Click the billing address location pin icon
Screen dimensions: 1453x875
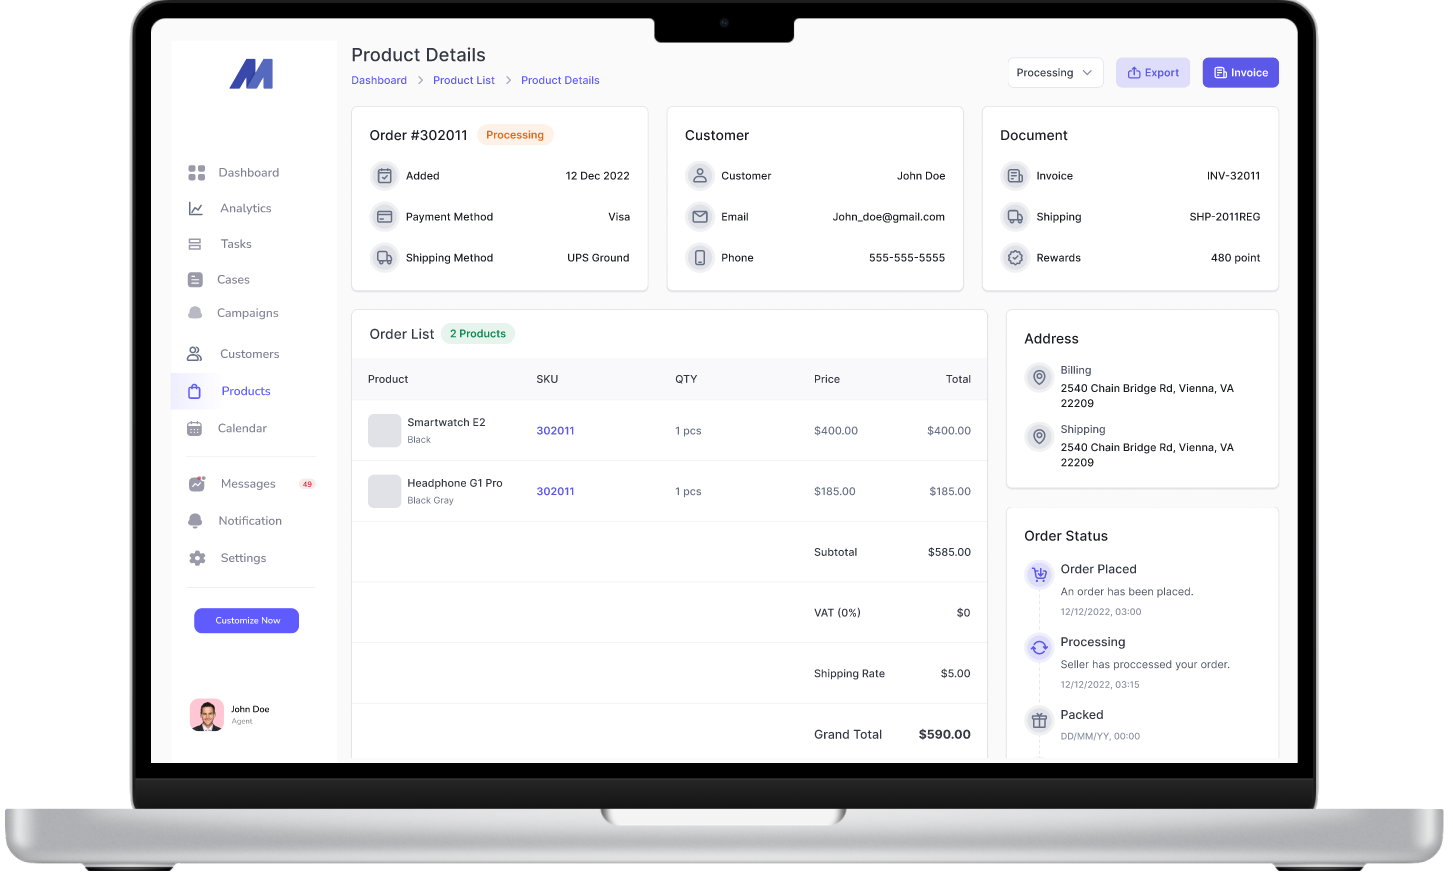tap(1039, 378)
